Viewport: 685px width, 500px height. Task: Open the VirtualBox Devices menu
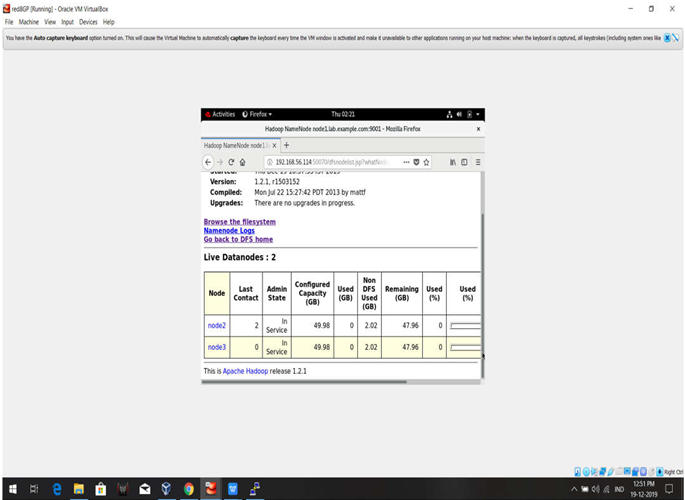click(x=89, y=21)
